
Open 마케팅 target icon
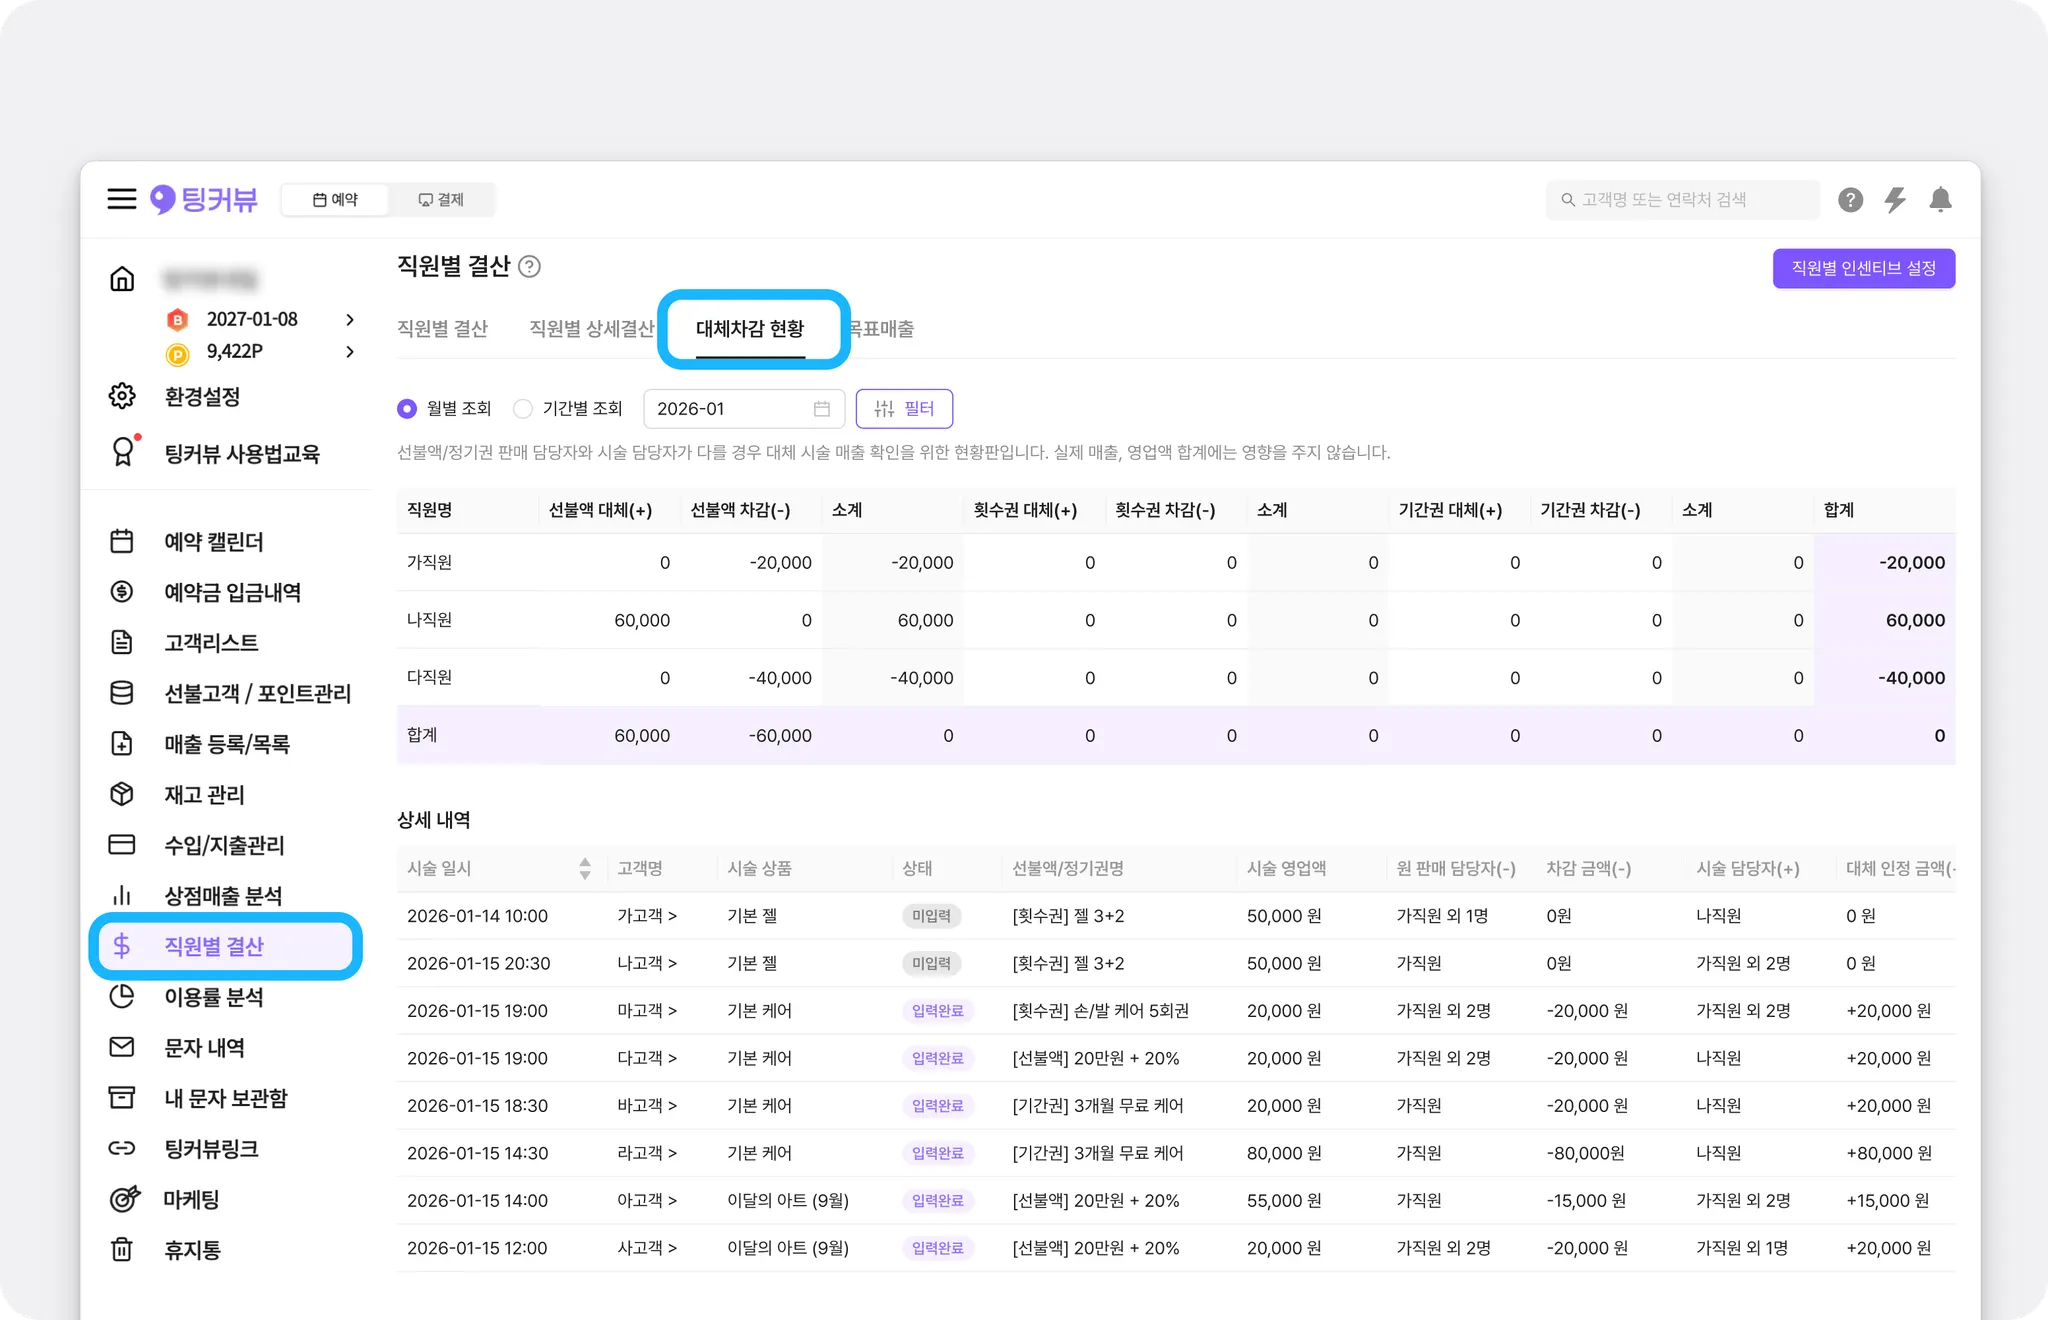pos(123,1198)
